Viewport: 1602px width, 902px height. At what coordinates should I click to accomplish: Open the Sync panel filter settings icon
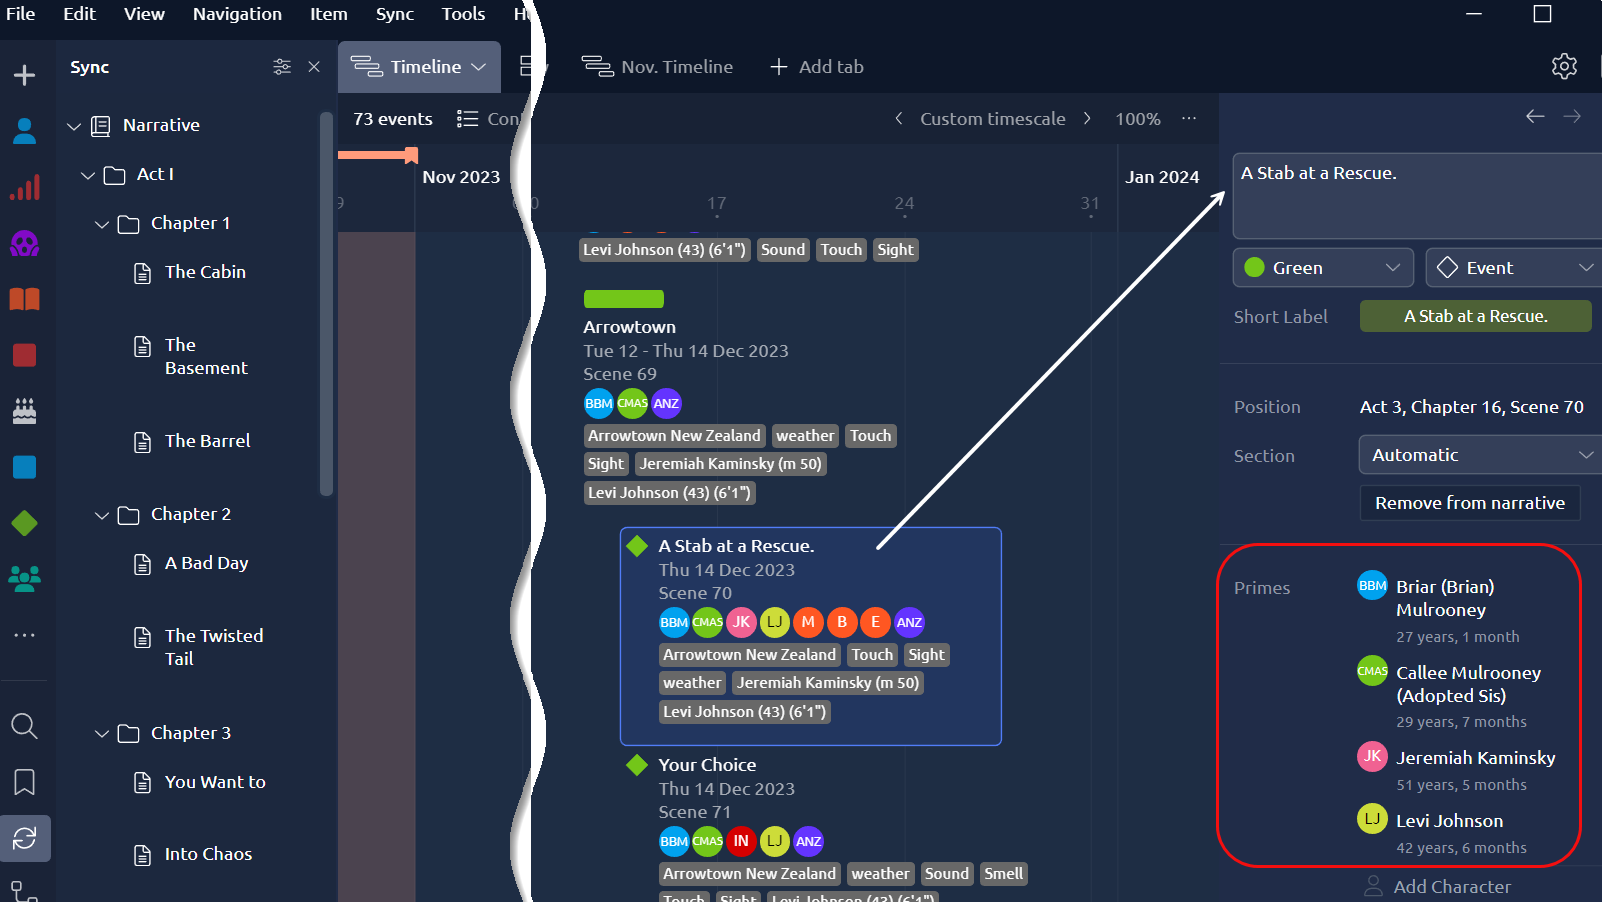(282, 67)
